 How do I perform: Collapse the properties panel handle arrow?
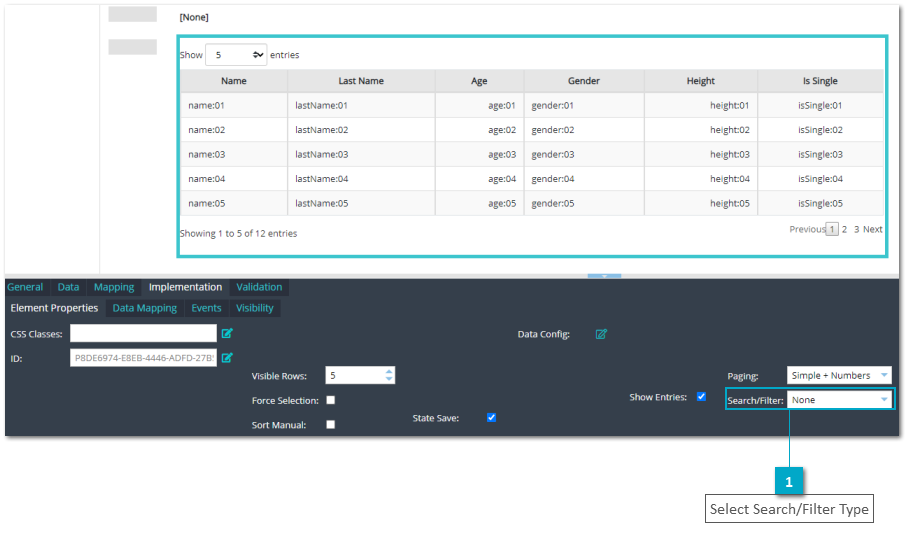click(604, 276)
